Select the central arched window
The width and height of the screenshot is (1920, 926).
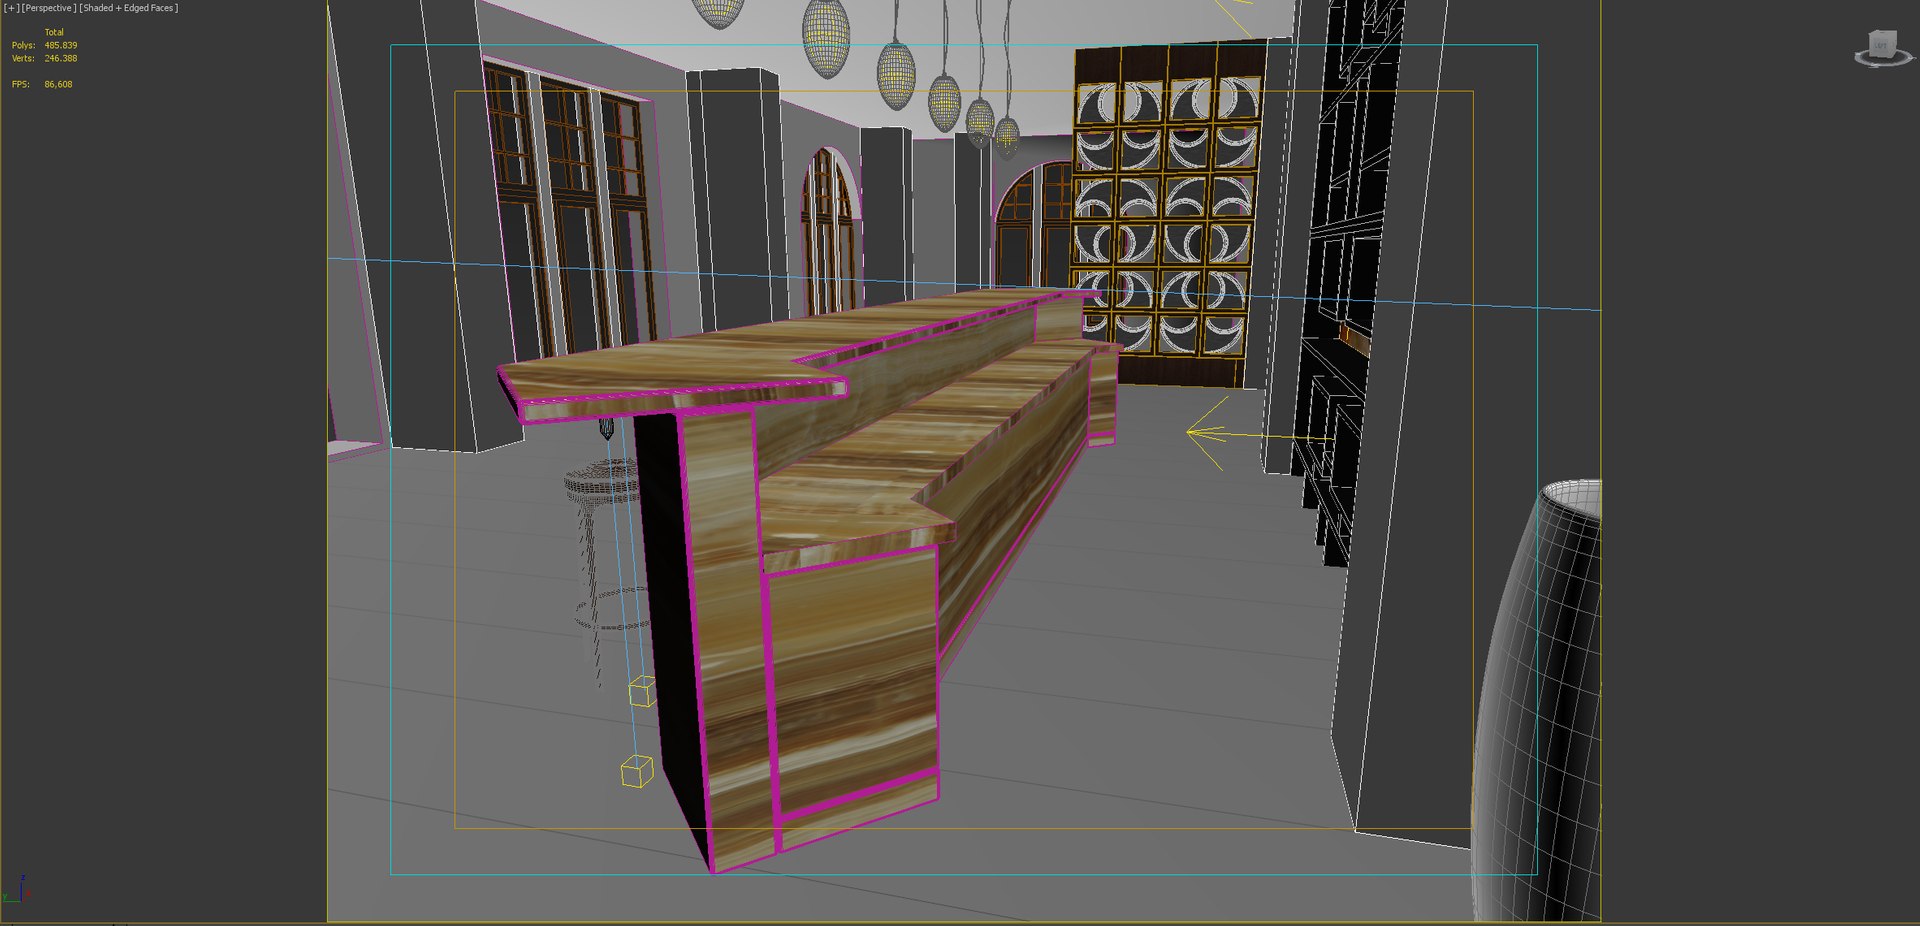coord(829,232)
